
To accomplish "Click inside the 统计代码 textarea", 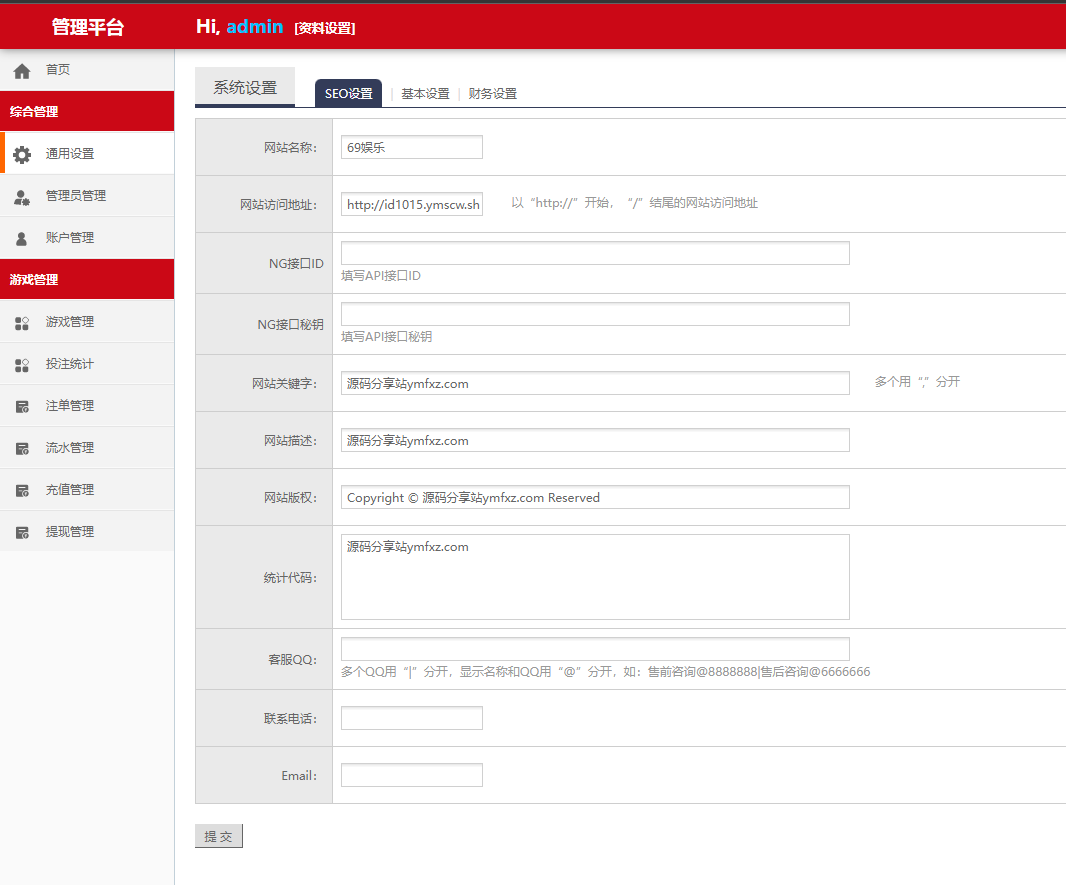I will point(595,577).
